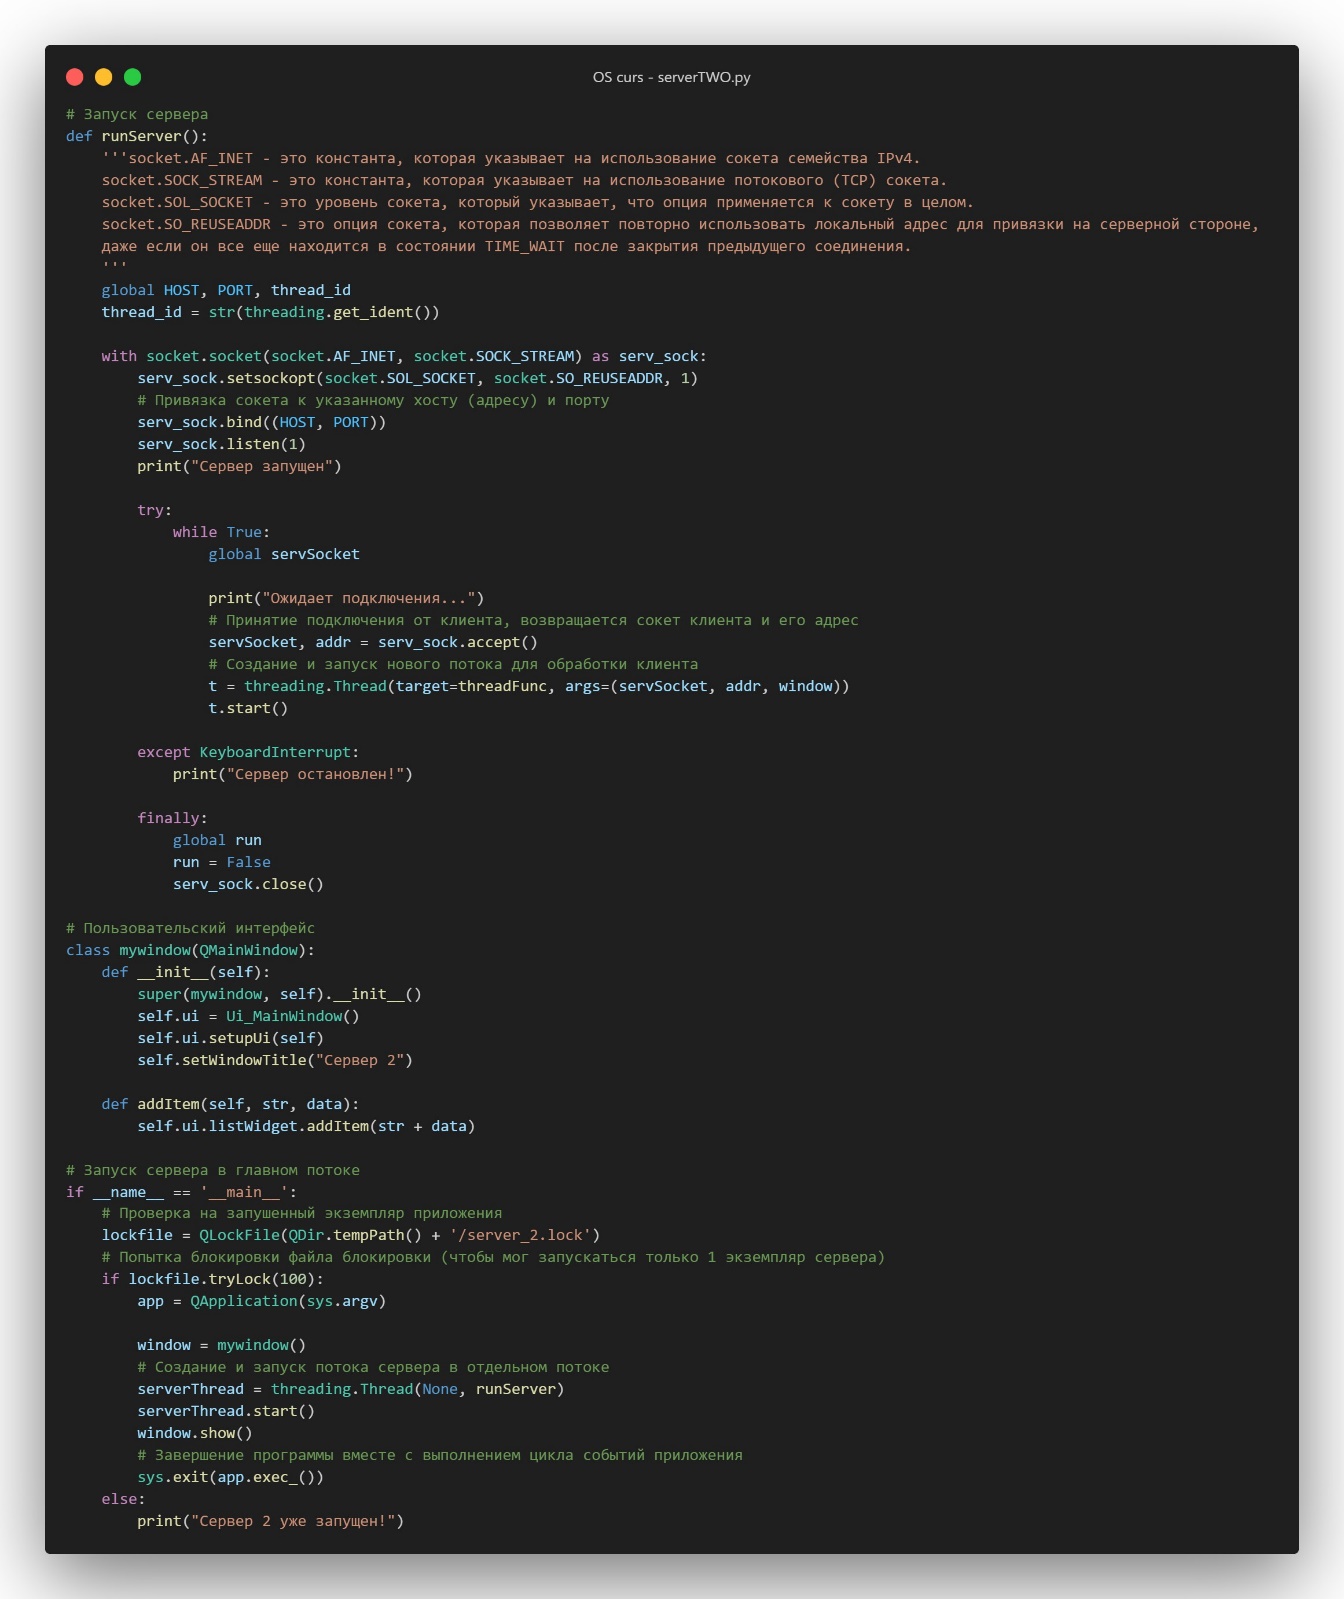Viewport: 1344px width, 1599px height.
Task: Click the 'run = False' line
Action: pos(221,862)
